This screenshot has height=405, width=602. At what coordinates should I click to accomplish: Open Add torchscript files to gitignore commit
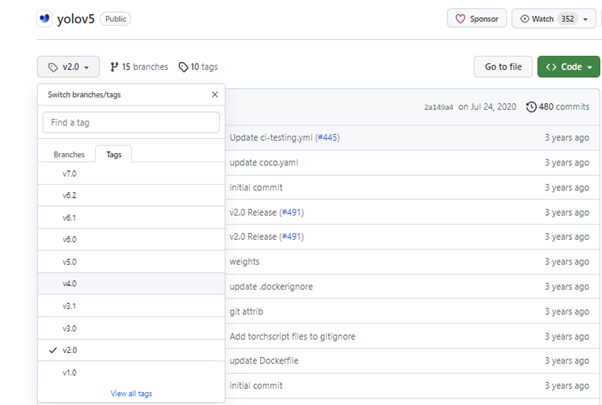point(293,337)
